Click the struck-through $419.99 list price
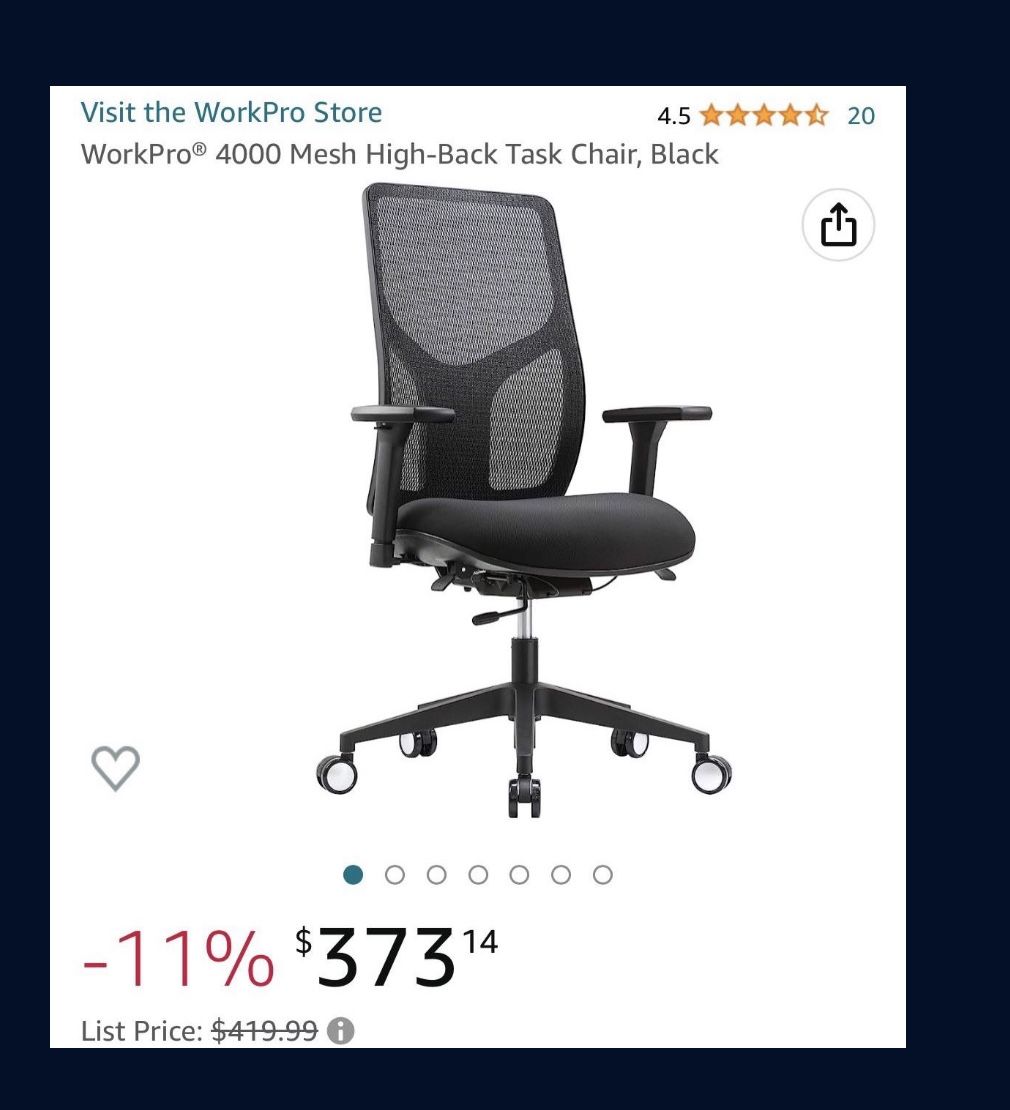The image size is (1010, 1110). (265, 1031)
